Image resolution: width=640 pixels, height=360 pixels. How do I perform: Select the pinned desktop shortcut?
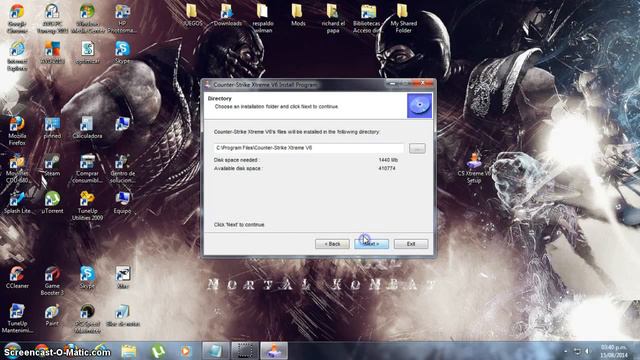click(x=52, y=127)
